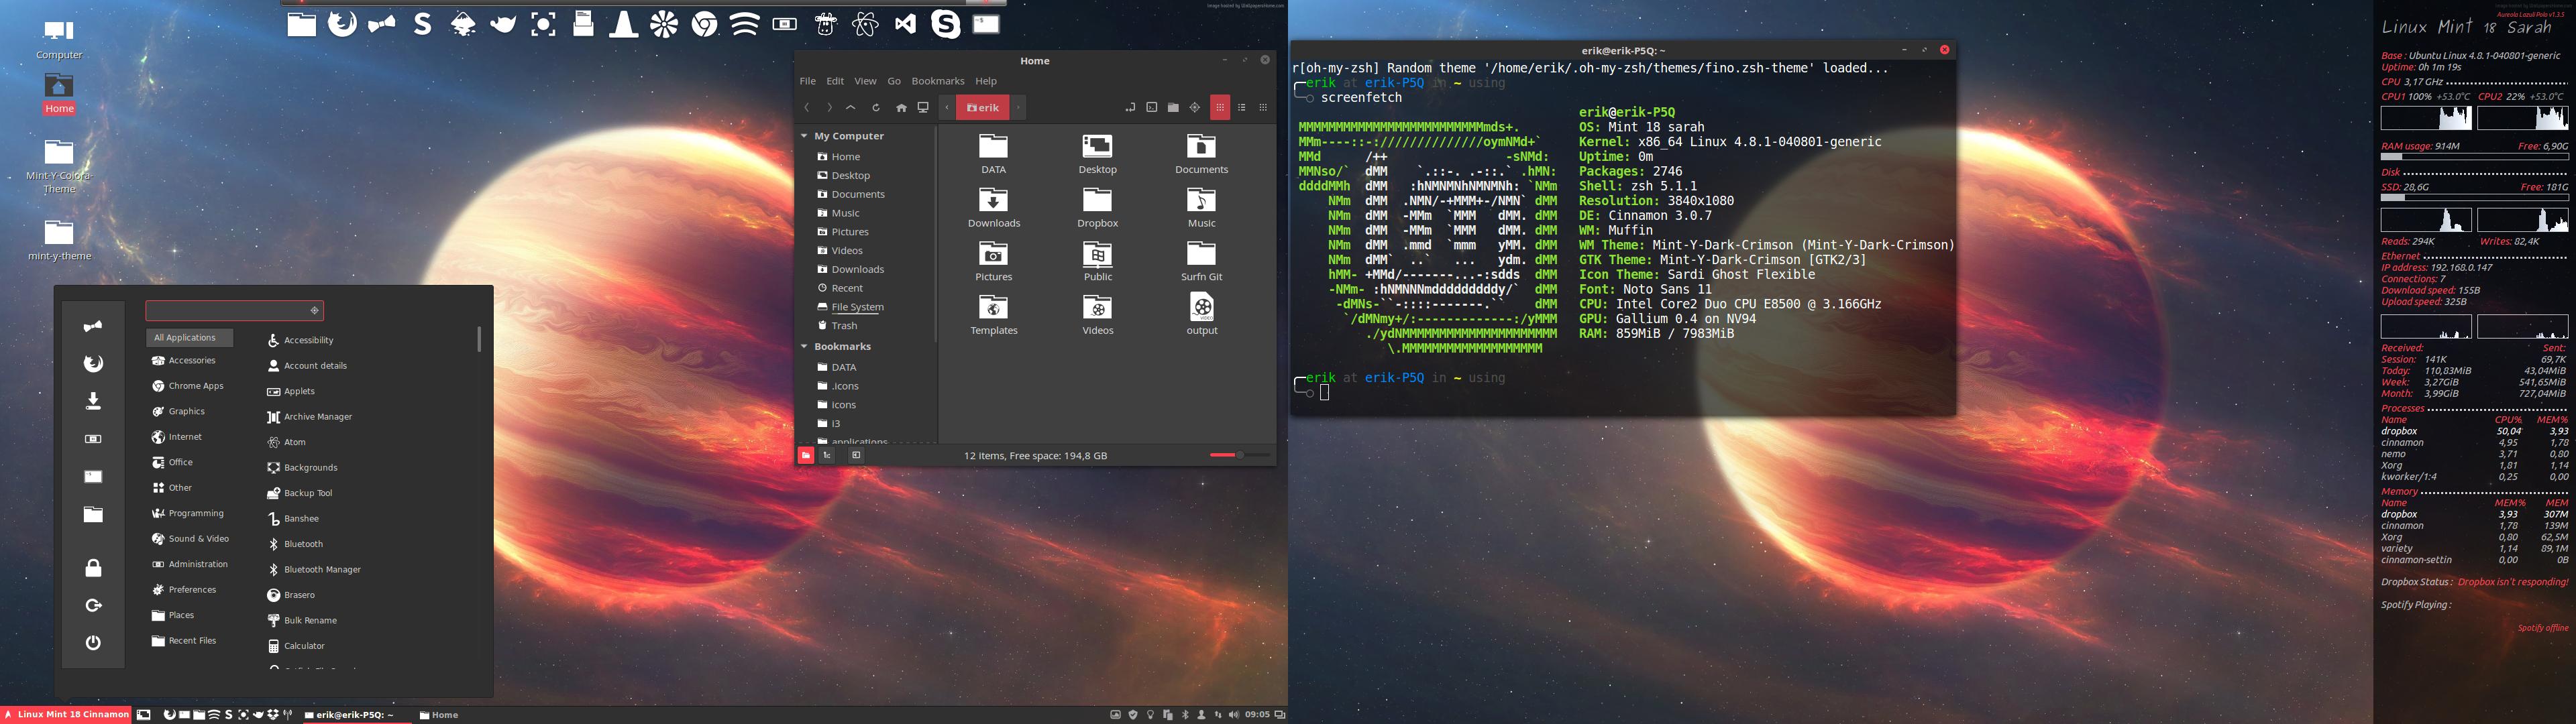This screenshot has width=2576, height=724.
Task: Launch Archive Manager from application list
Action: [310, 417]
